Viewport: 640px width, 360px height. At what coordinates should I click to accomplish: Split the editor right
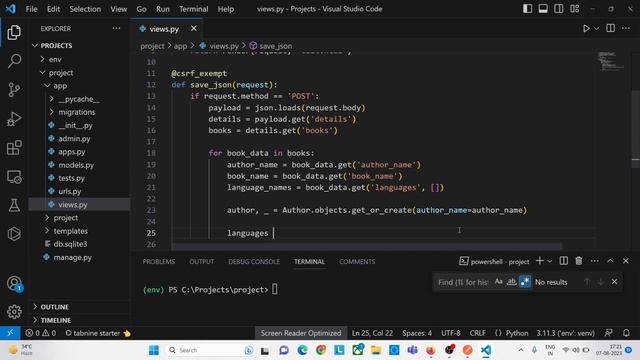[610, 28]
